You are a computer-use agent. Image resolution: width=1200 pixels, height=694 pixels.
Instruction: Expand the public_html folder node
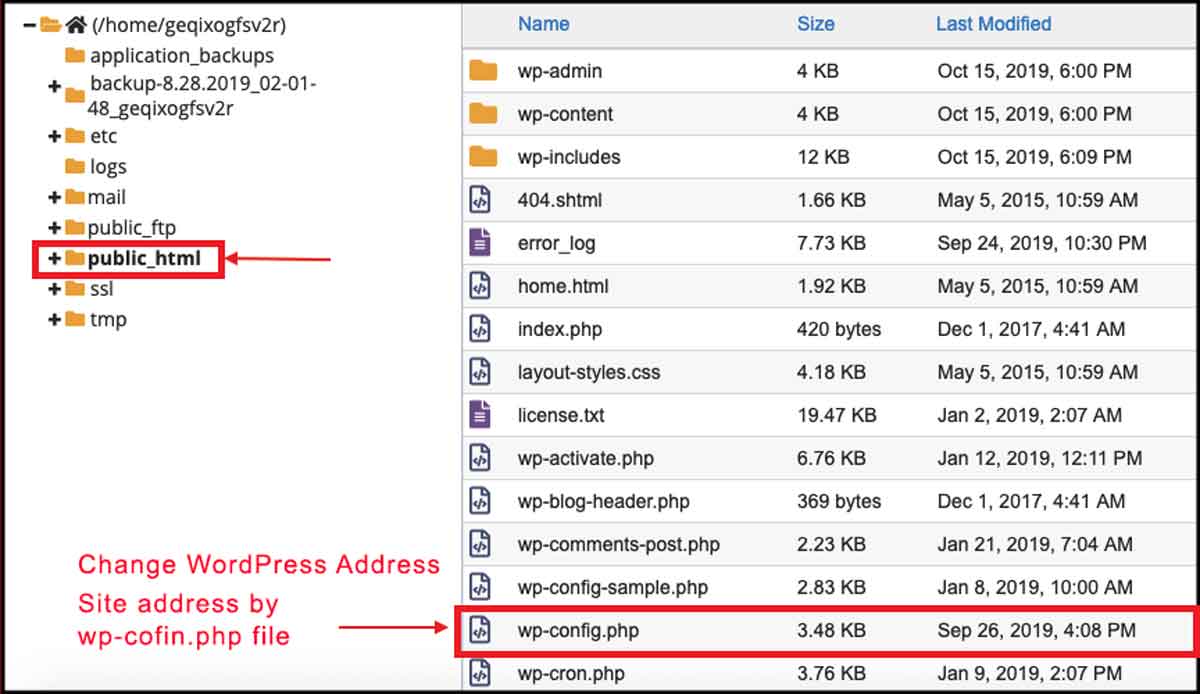pos(54,259)
